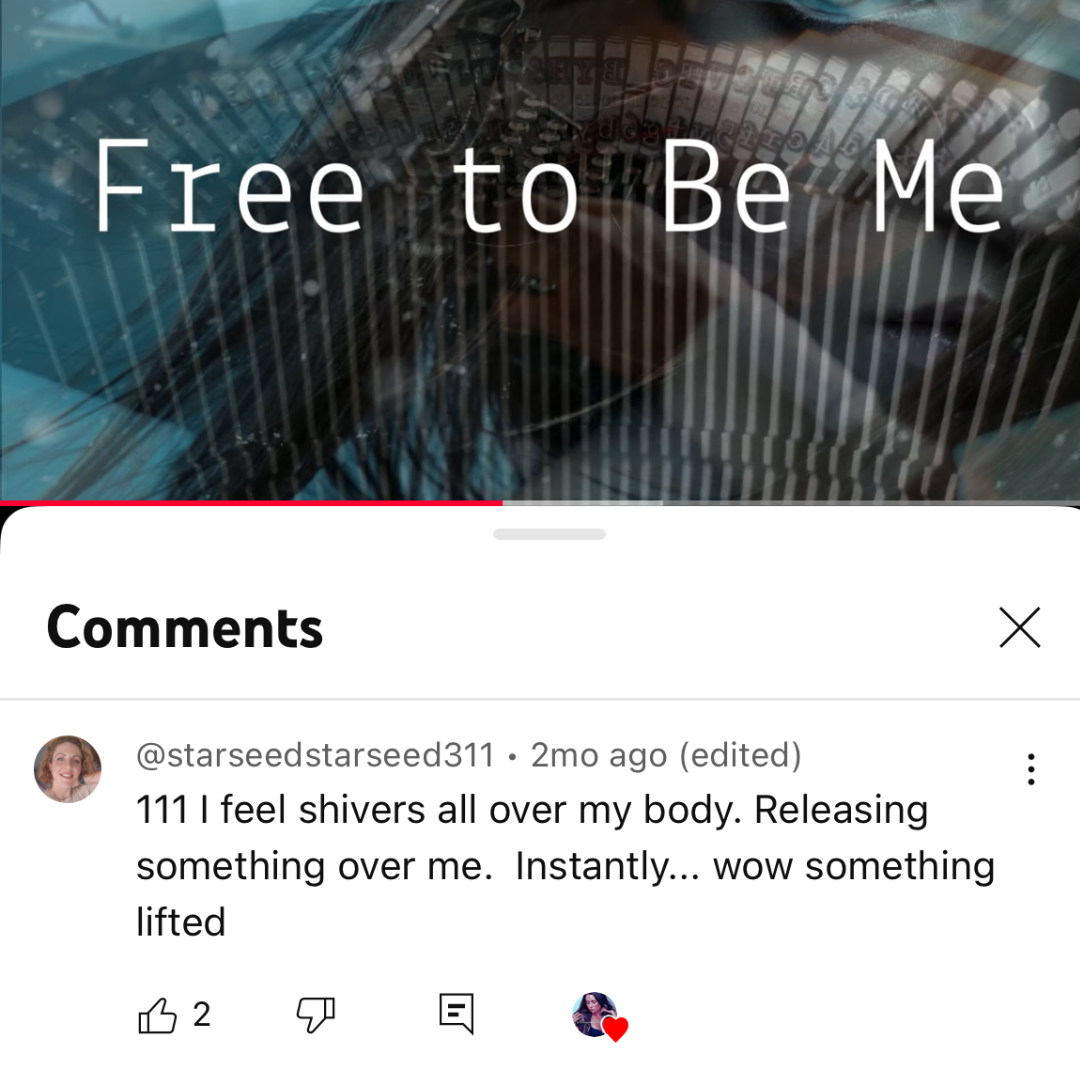
Task: Click the buffered section of the progress bar
Action: point(583,503)
